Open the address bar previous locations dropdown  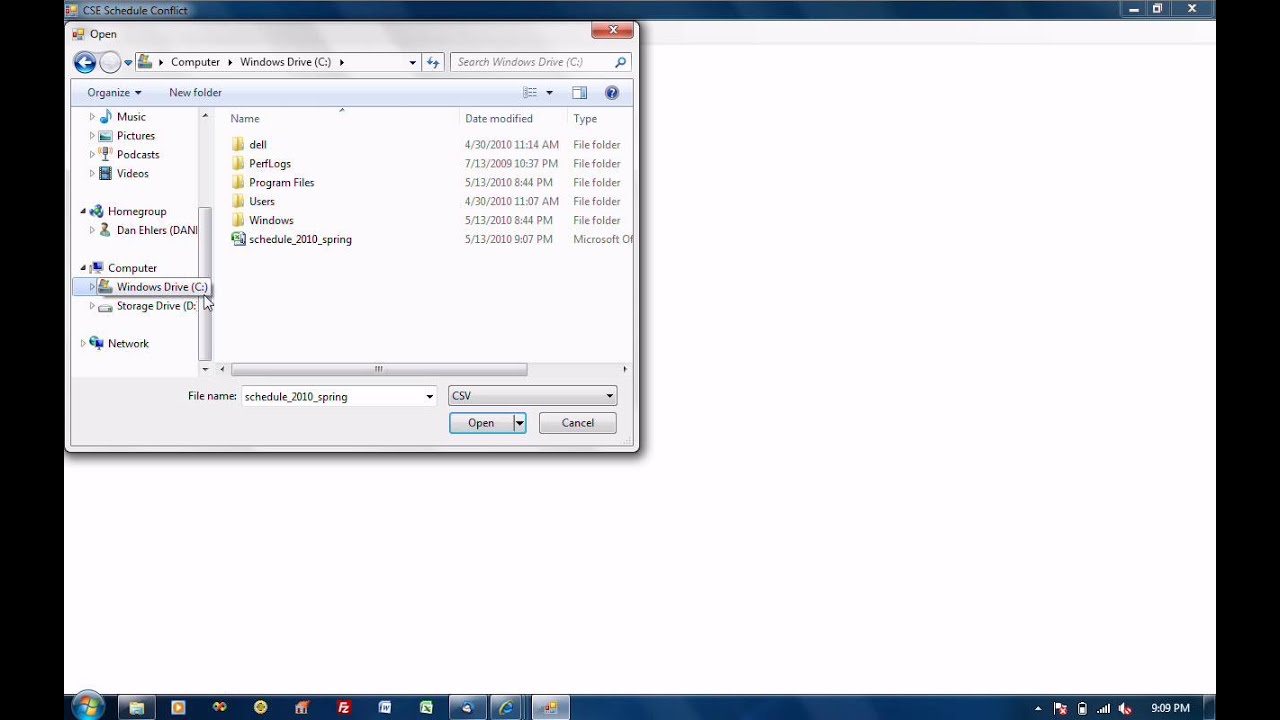click(412, 62)
